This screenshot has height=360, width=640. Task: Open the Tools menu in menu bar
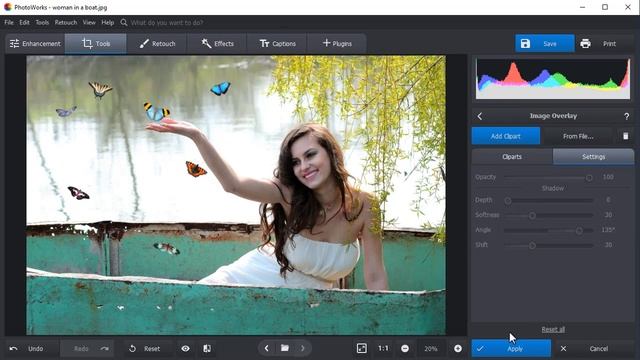tap(42, 22)
